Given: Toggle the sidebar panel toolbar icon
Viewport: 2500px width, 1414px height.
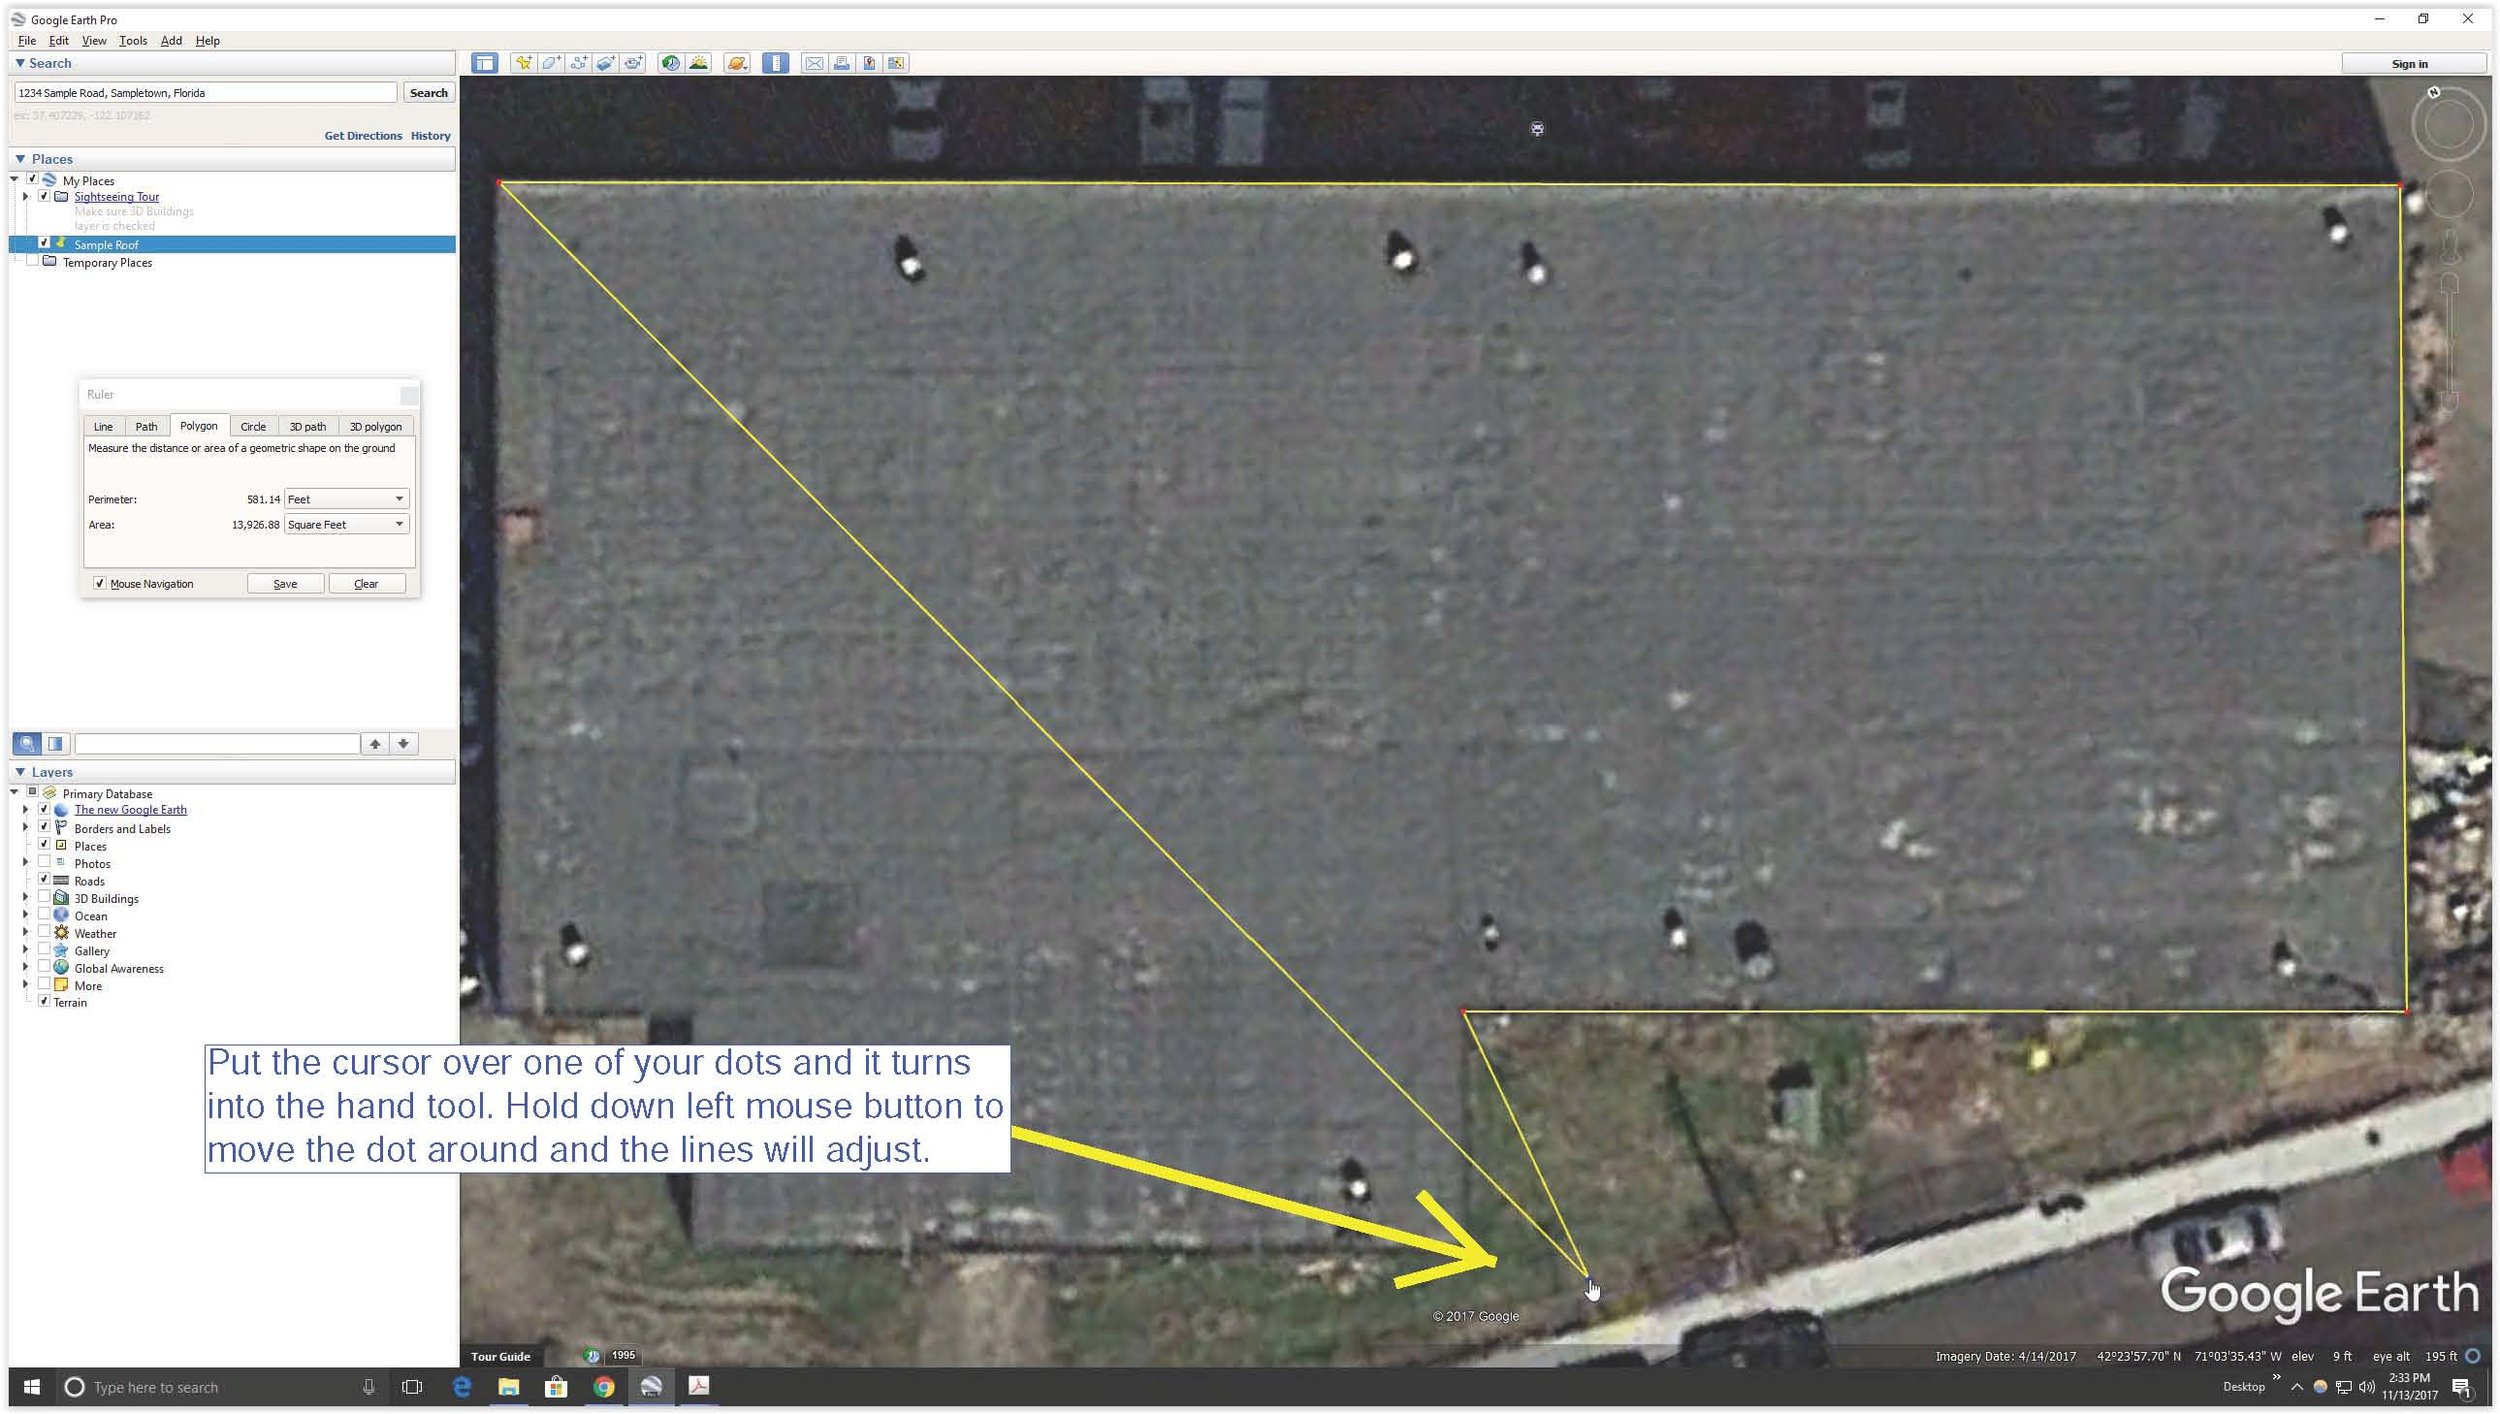Looking at the screenshot, I should (x=485, y=63).
